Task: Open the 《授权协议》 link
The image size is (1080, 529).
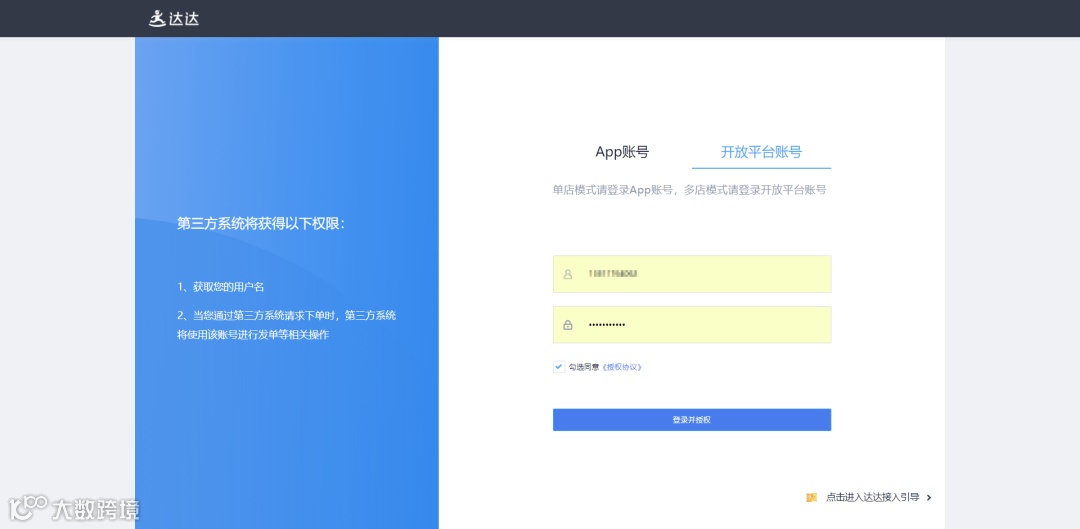Action: click(x=622, y=367)
